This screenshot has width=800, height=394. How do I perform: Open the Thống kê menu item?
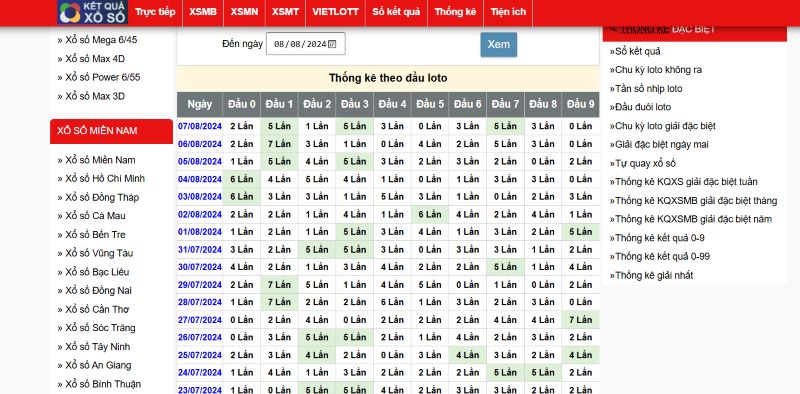[x=455, y=12]
